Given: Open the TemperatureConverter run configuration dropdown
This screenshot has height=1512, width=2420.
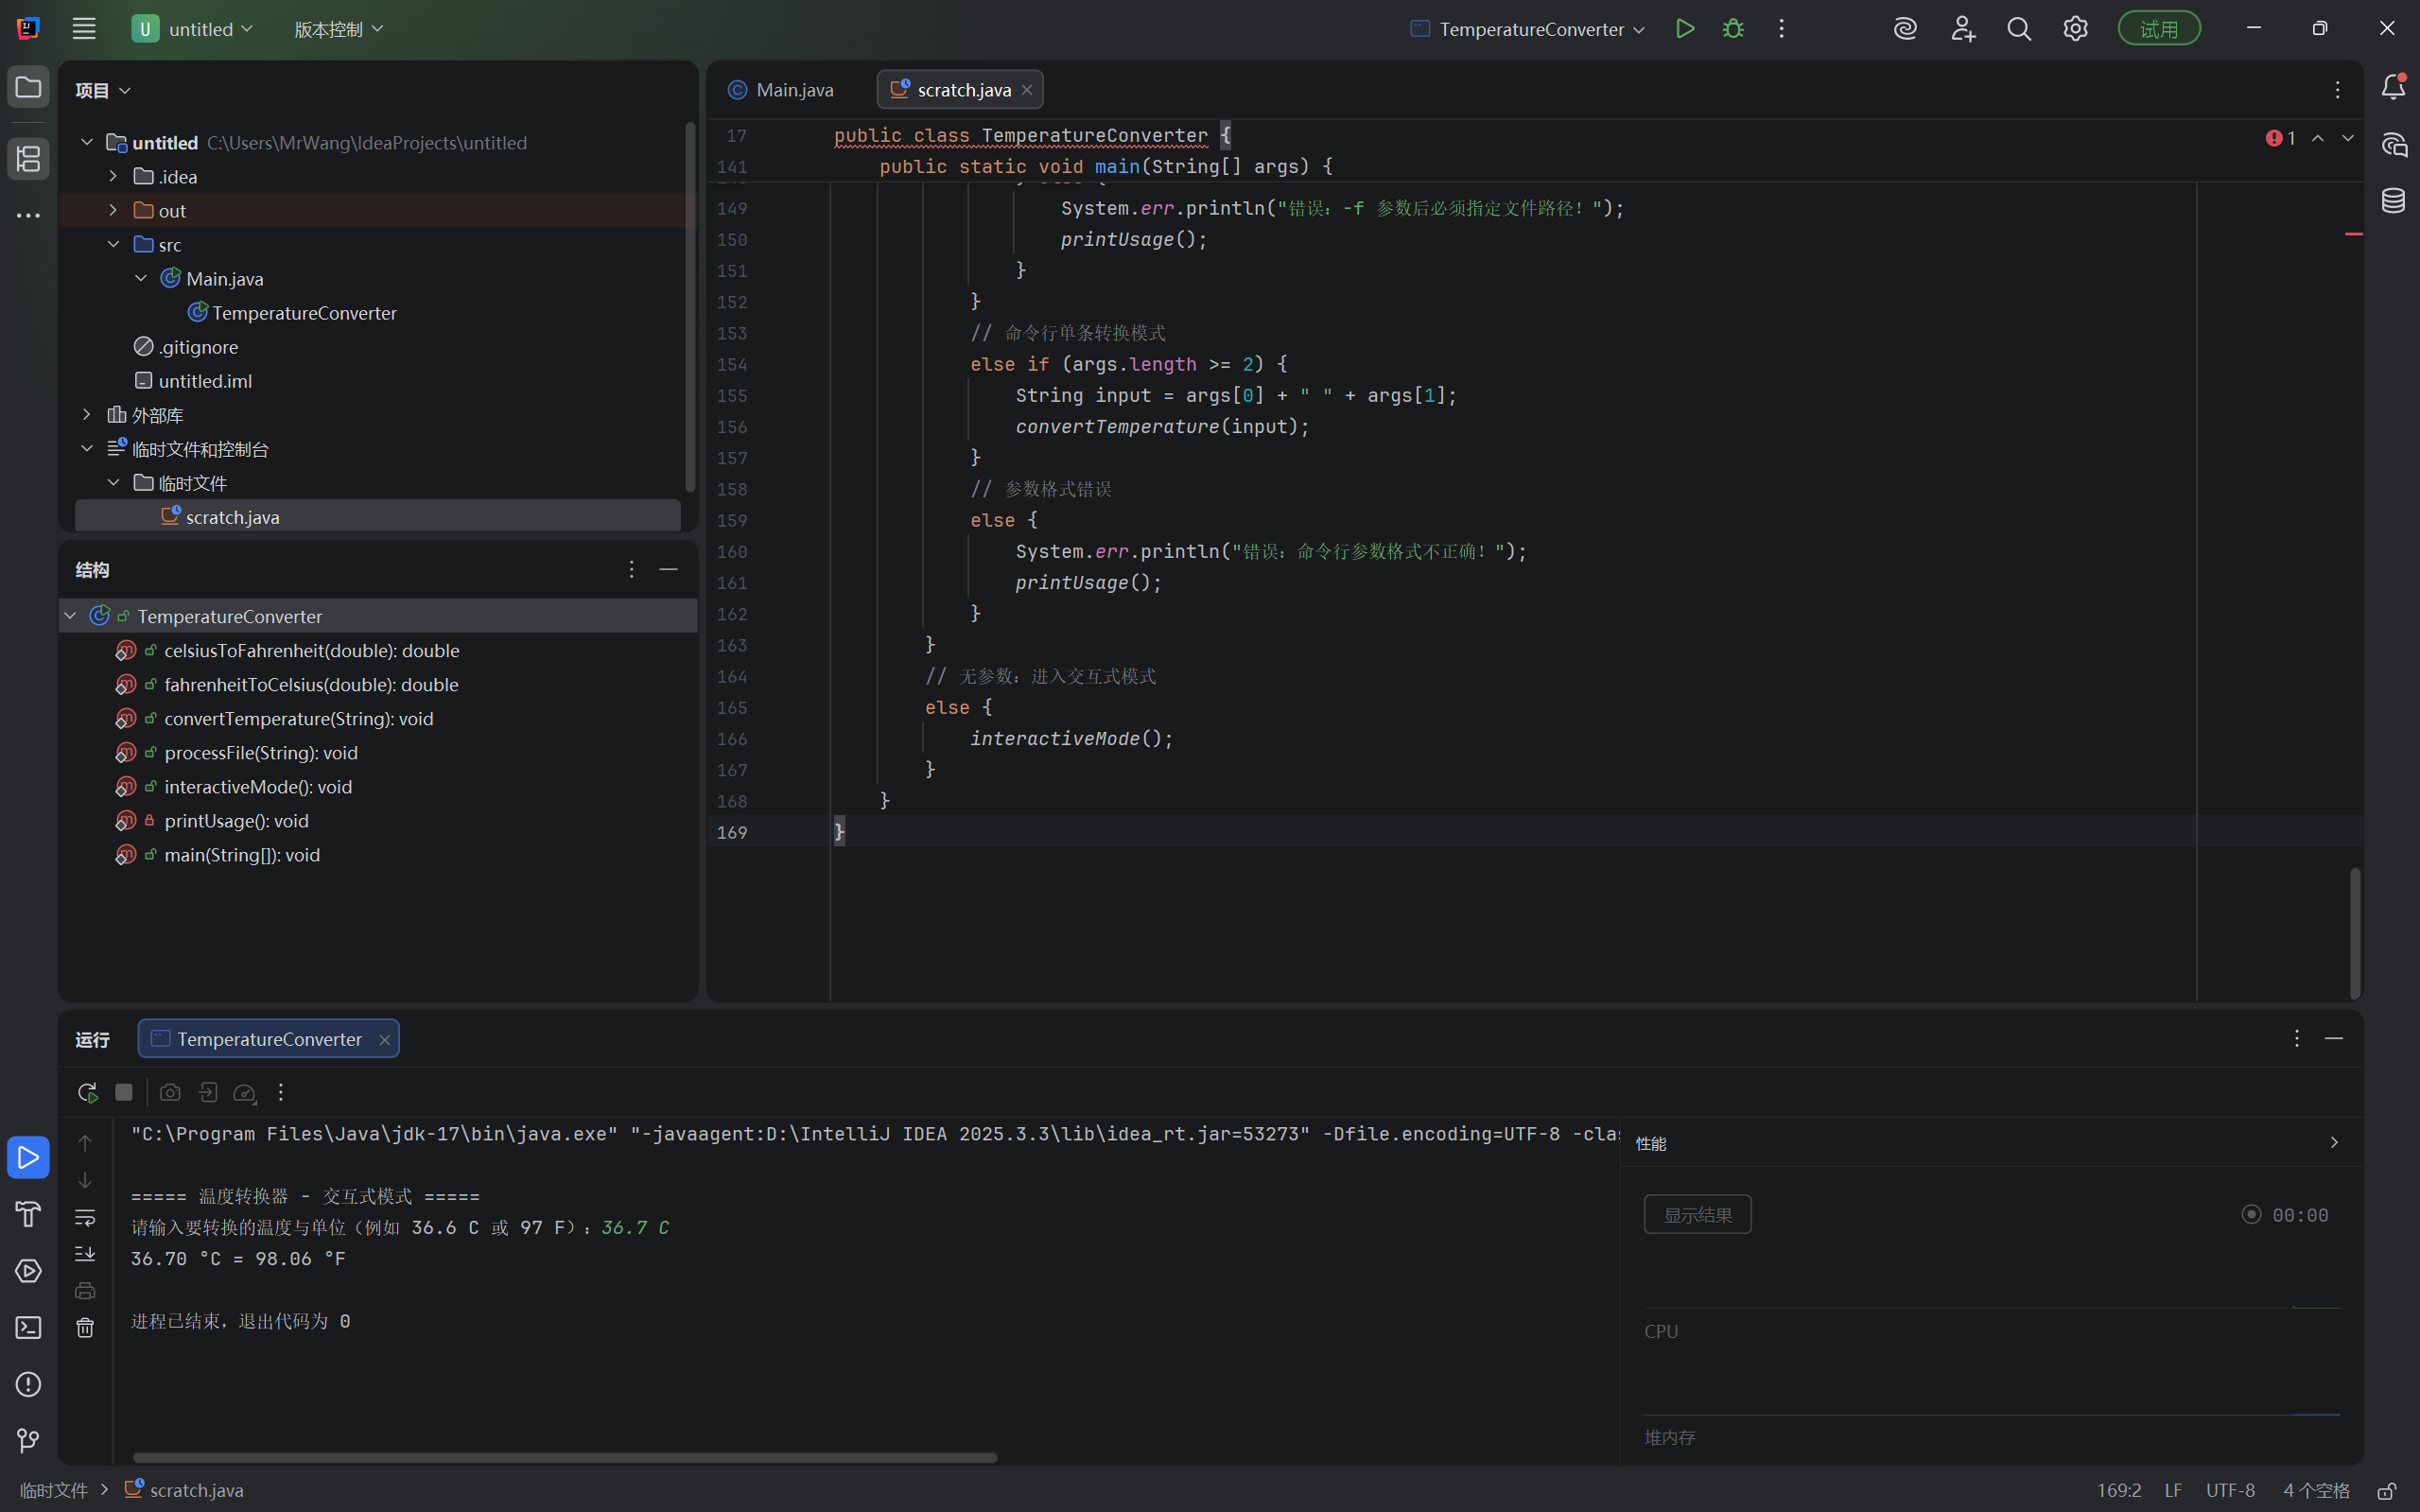Looking at the screenshot, I should tap(1529, 29).
